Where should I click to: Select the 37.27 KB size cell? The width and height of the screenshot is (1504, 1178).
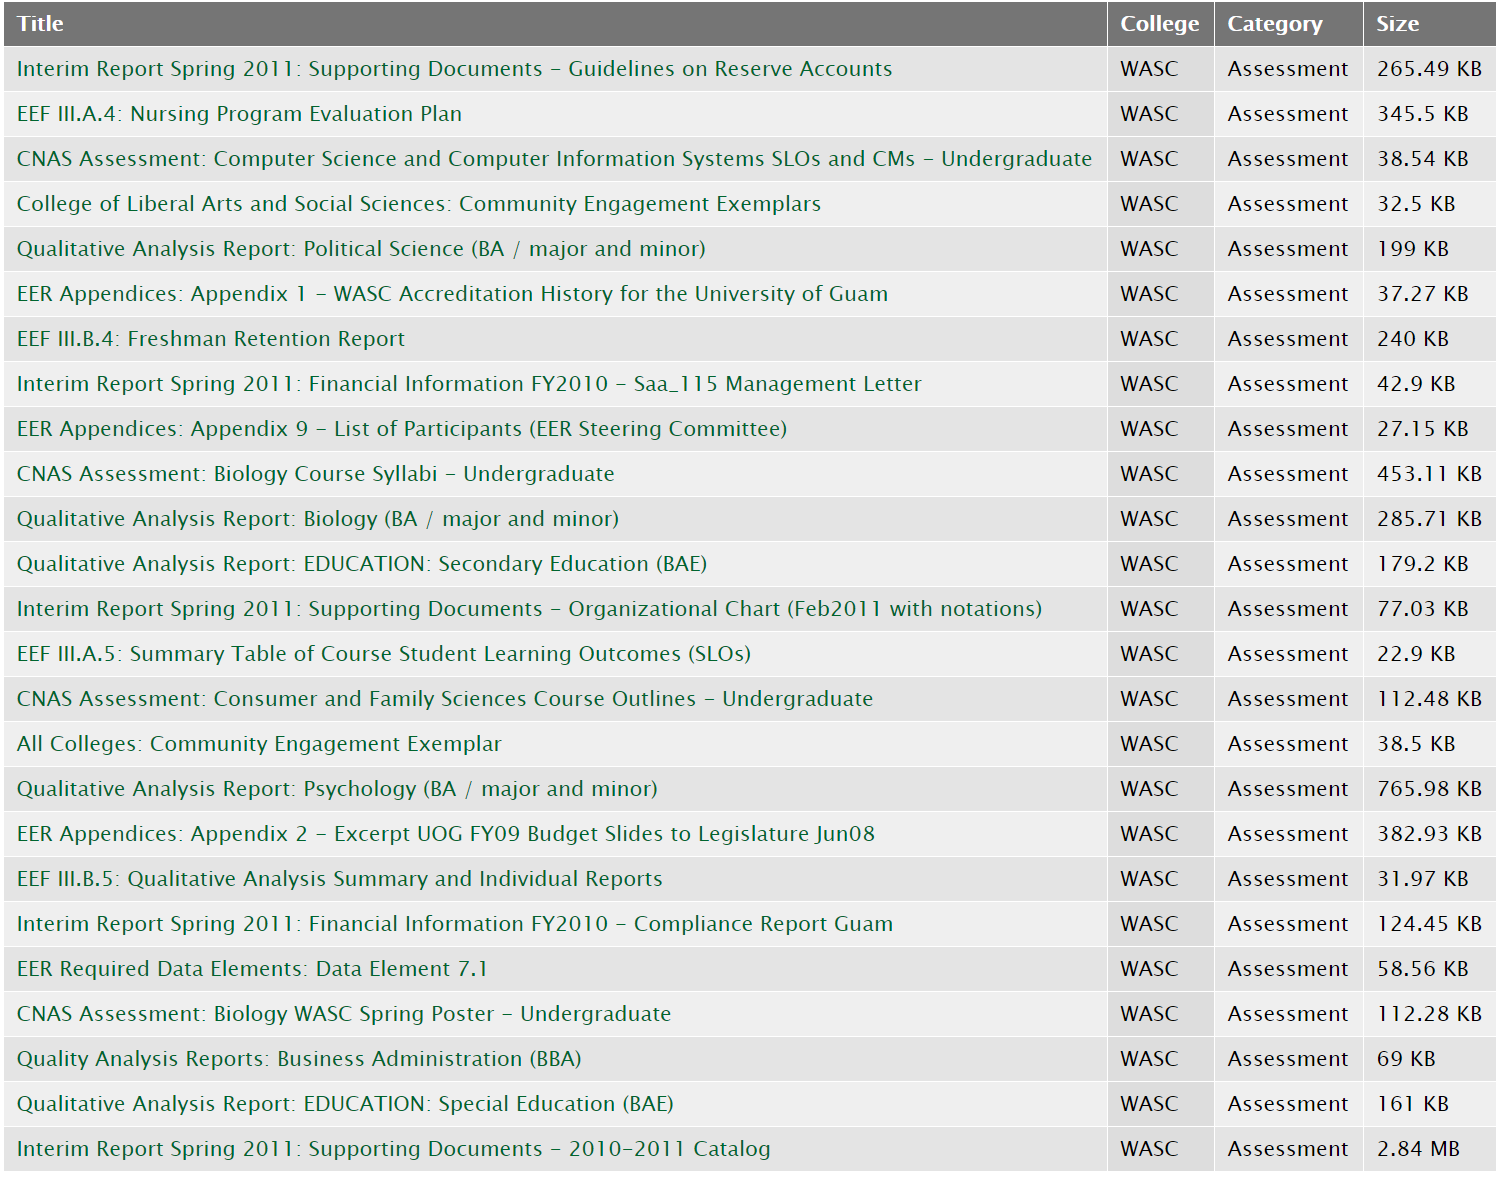coord(1430,294)
